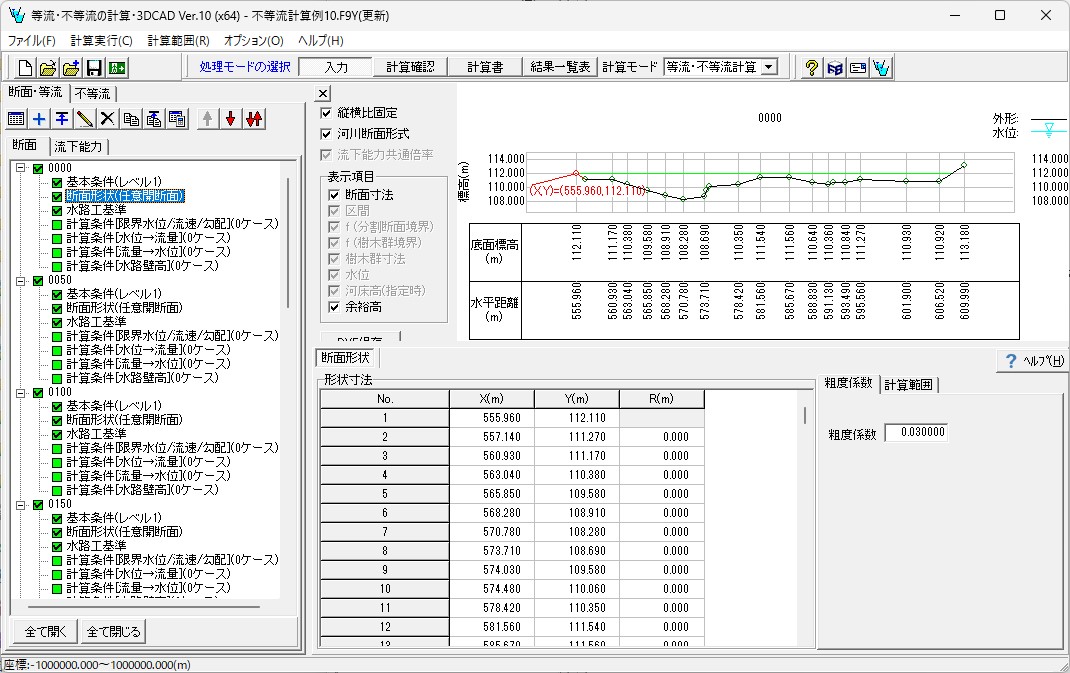Click the new file icon
This screenshot has width=1070, height=673.
[x=27, y=68]
